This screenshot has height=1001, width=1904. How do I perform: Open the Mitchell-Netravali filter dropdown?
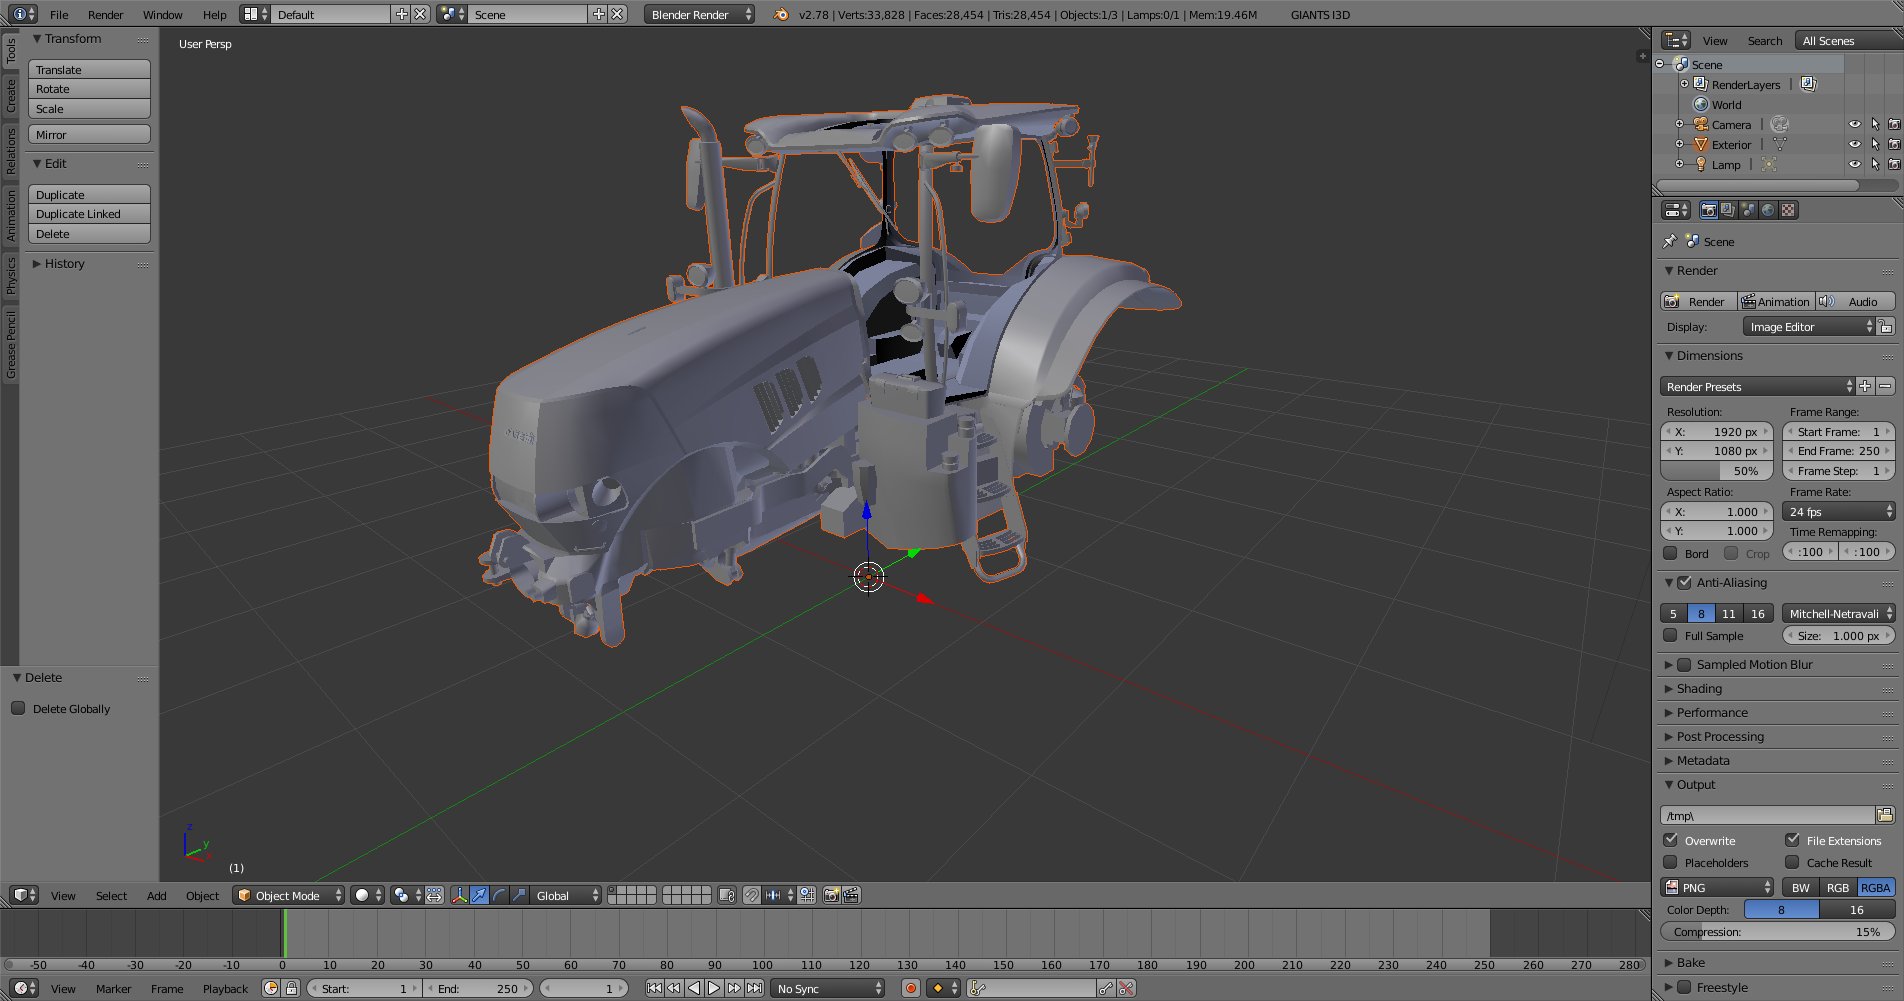coord(1839,613)
